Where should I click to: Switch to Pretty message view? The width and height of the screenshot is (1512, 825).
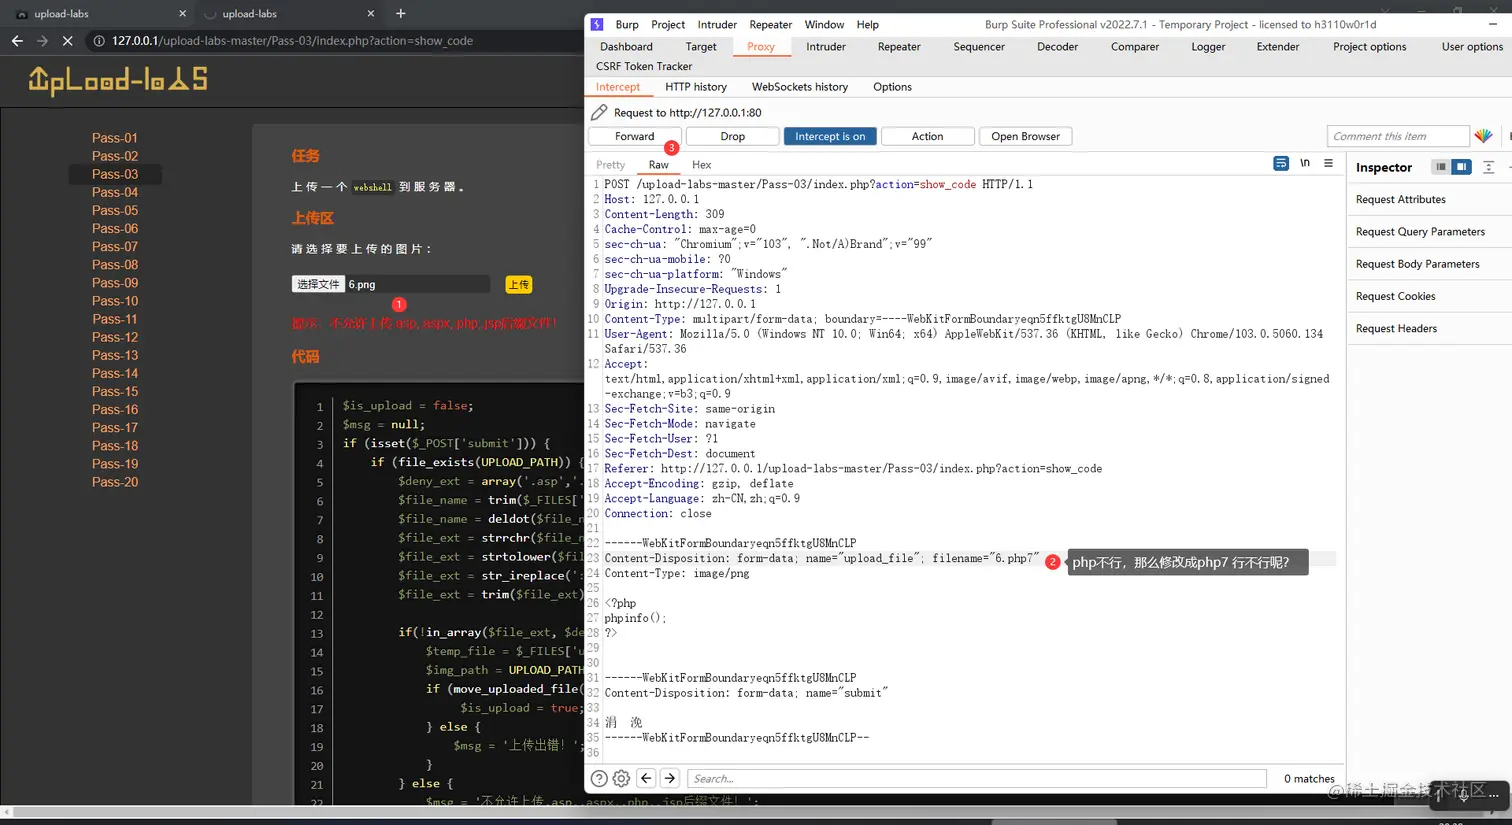point(610,165)
